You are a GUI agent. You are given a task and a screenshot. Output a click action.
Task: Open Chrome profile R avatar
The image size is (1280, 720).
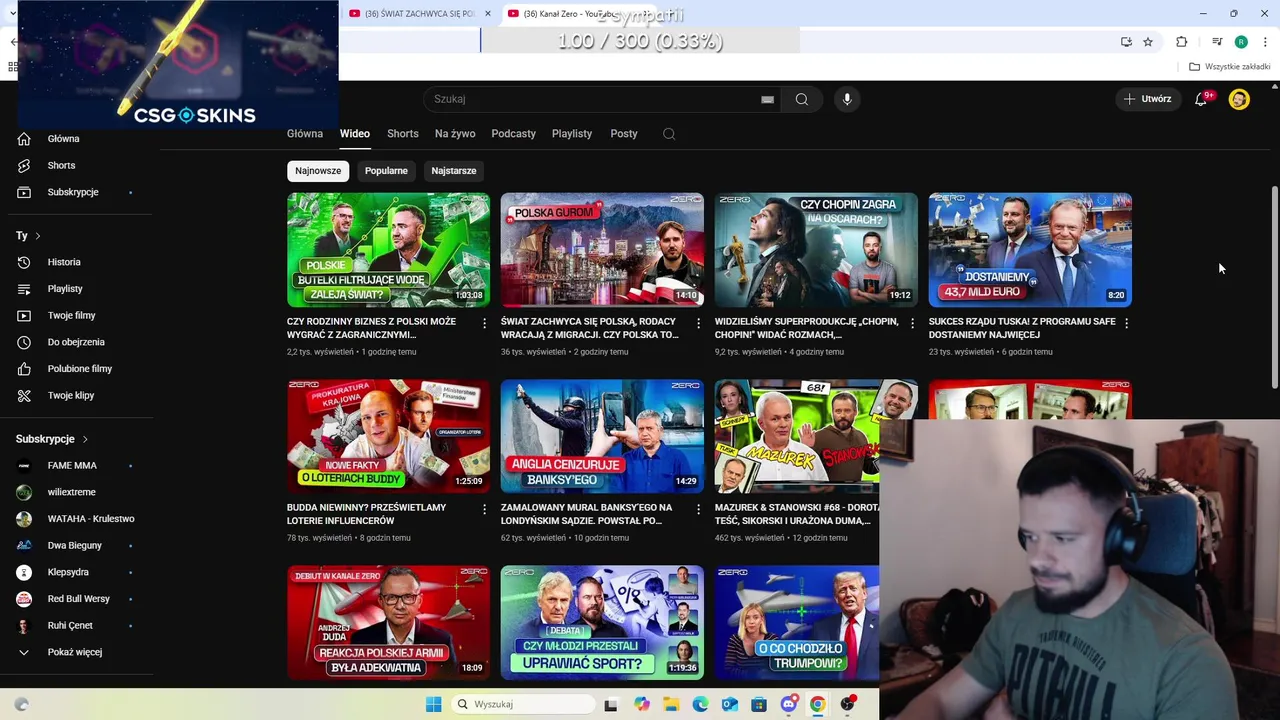tap(1241, 42)
